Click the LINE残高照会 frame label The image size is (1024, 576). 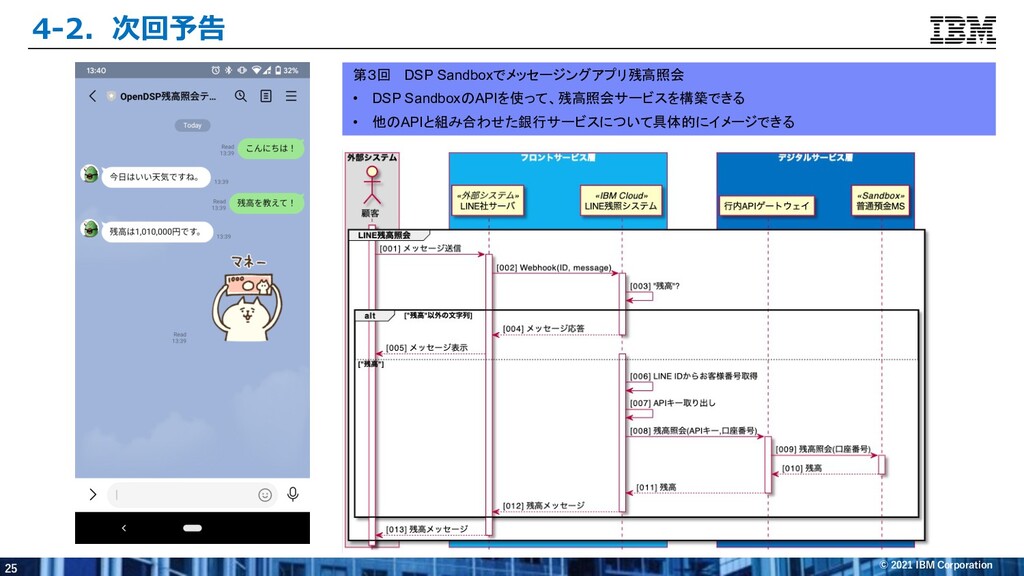385,235
